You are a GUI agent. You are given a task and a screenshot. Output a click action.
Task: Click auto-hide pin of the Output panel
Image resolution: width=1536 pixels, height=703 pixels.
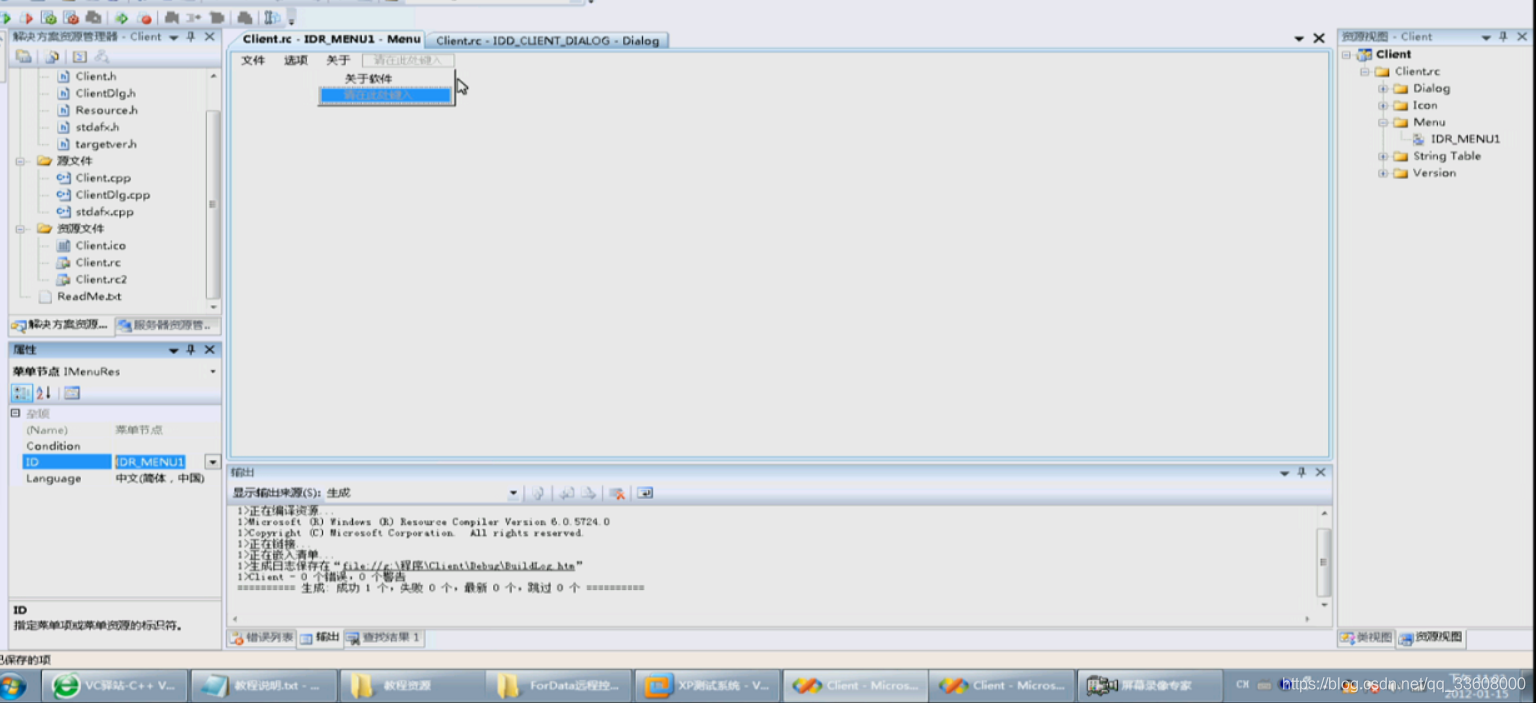tap(1302, 472)
